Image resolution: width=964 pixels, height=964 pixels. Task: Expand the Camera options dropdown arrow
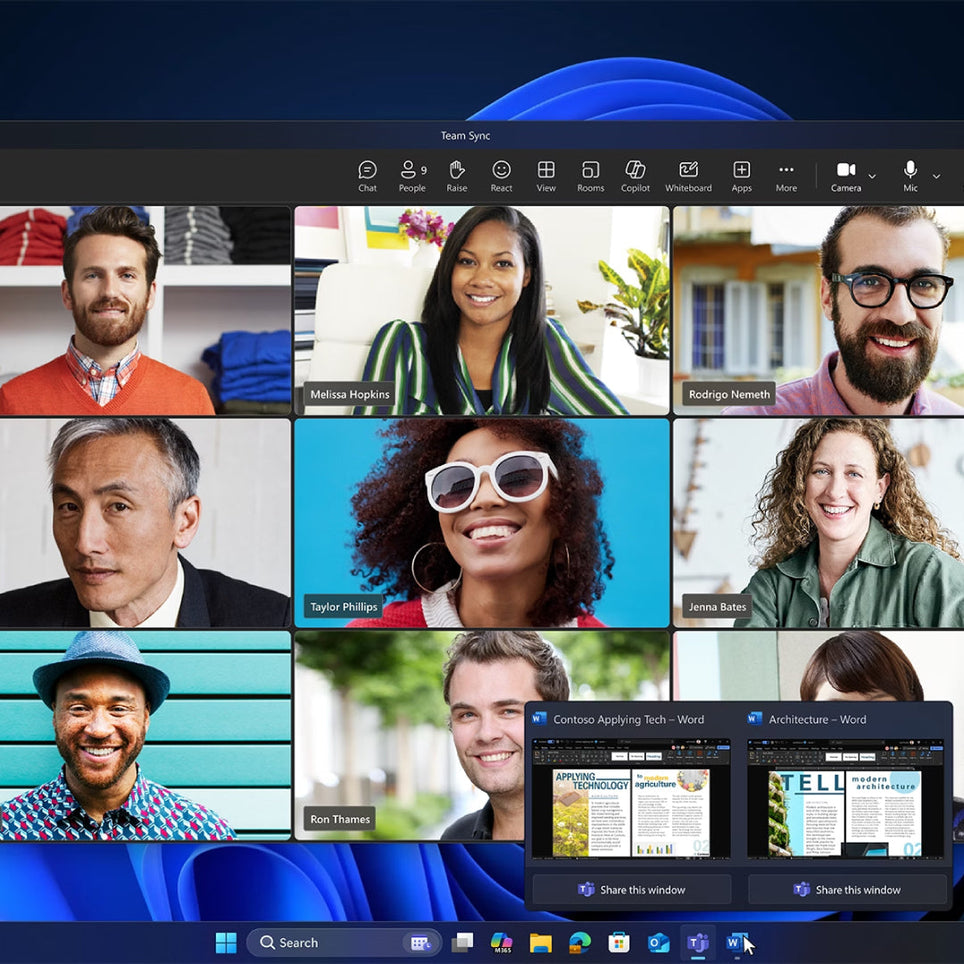coord(872,177)
